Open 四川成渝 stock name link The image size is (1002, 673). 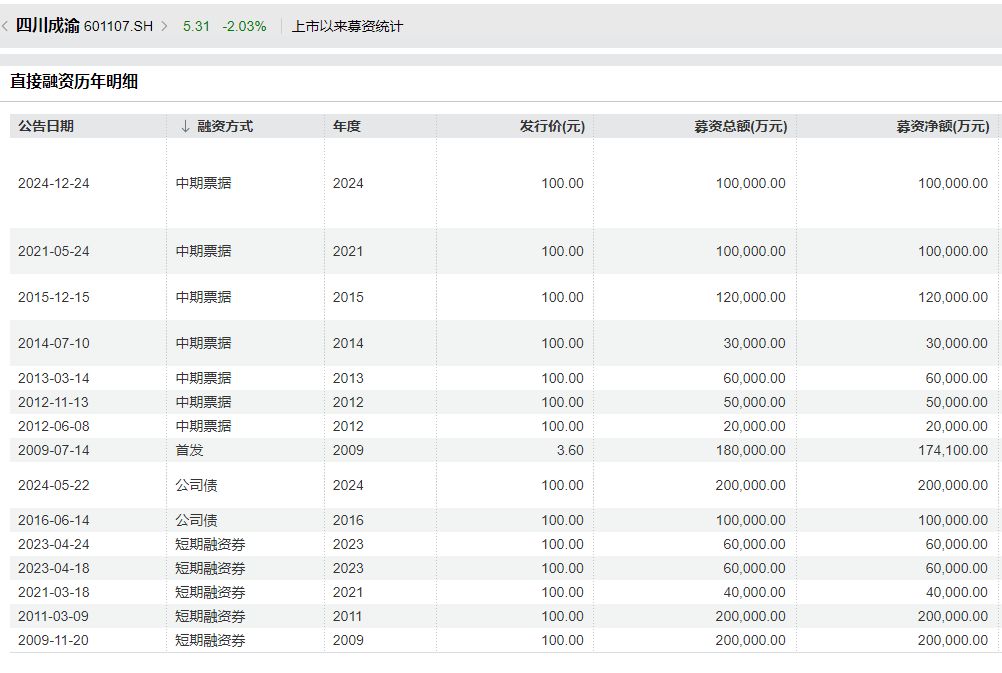click(47, 26)
